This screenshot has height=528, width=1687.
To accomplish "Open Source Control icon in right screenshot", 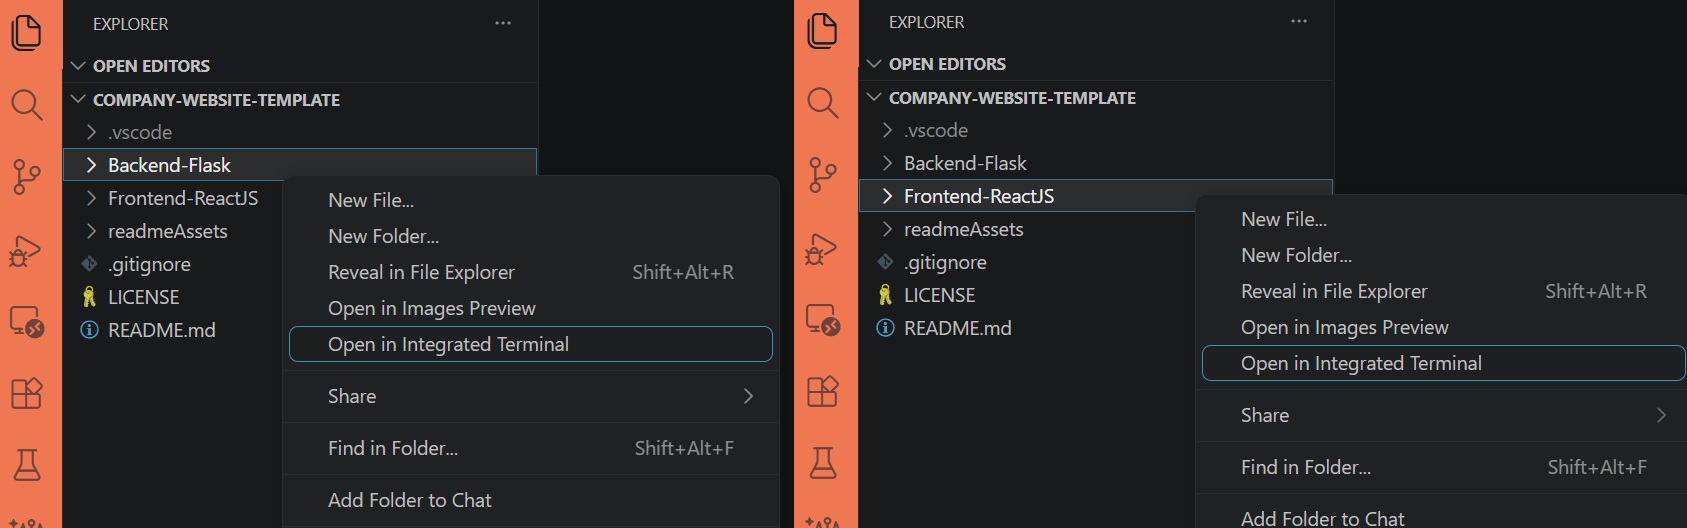I will pyautogui.click(x=823, y=175).
